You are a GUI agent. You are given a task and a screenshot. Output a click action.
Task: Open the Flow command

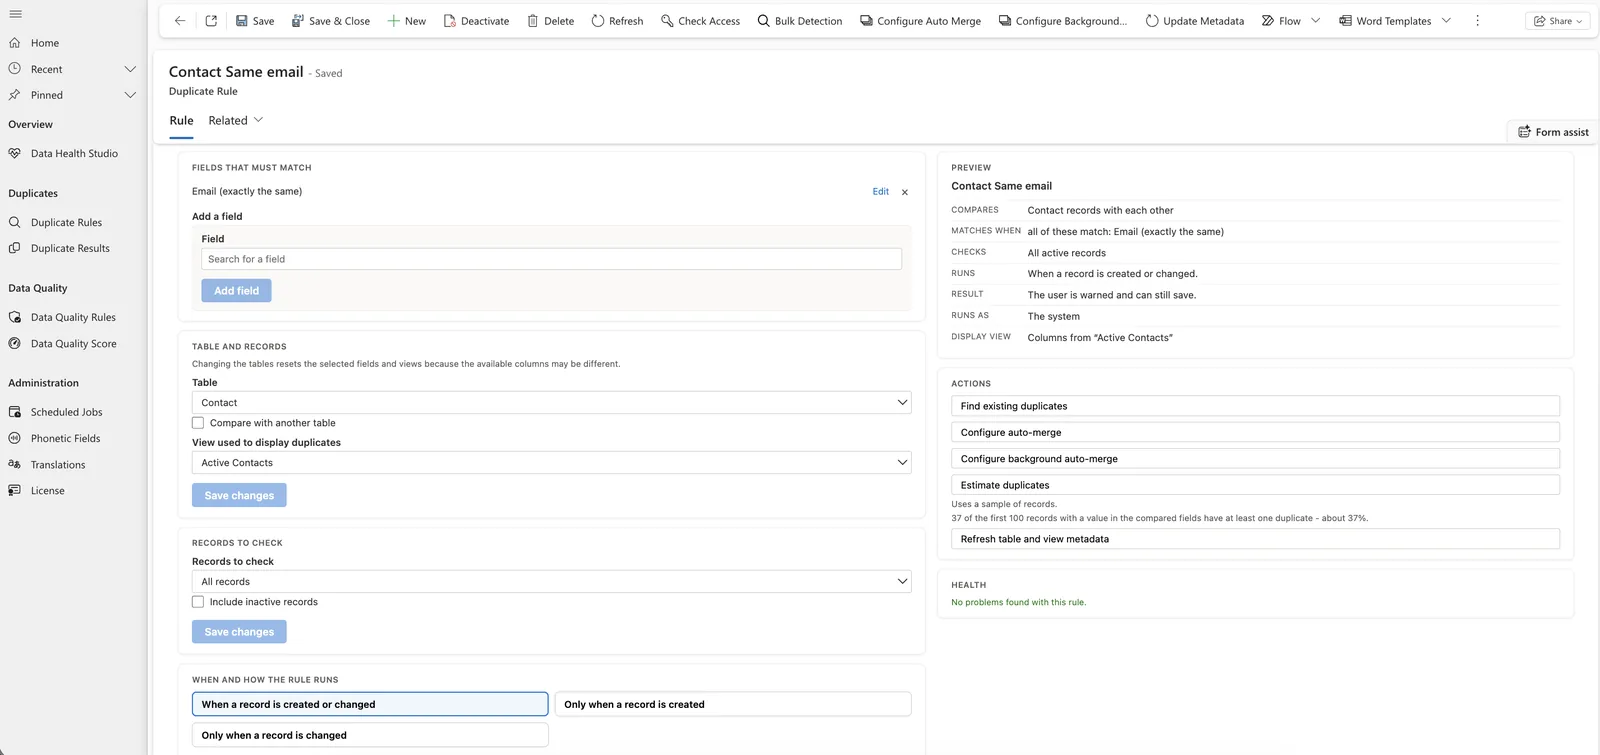(x=1281, y=21)
